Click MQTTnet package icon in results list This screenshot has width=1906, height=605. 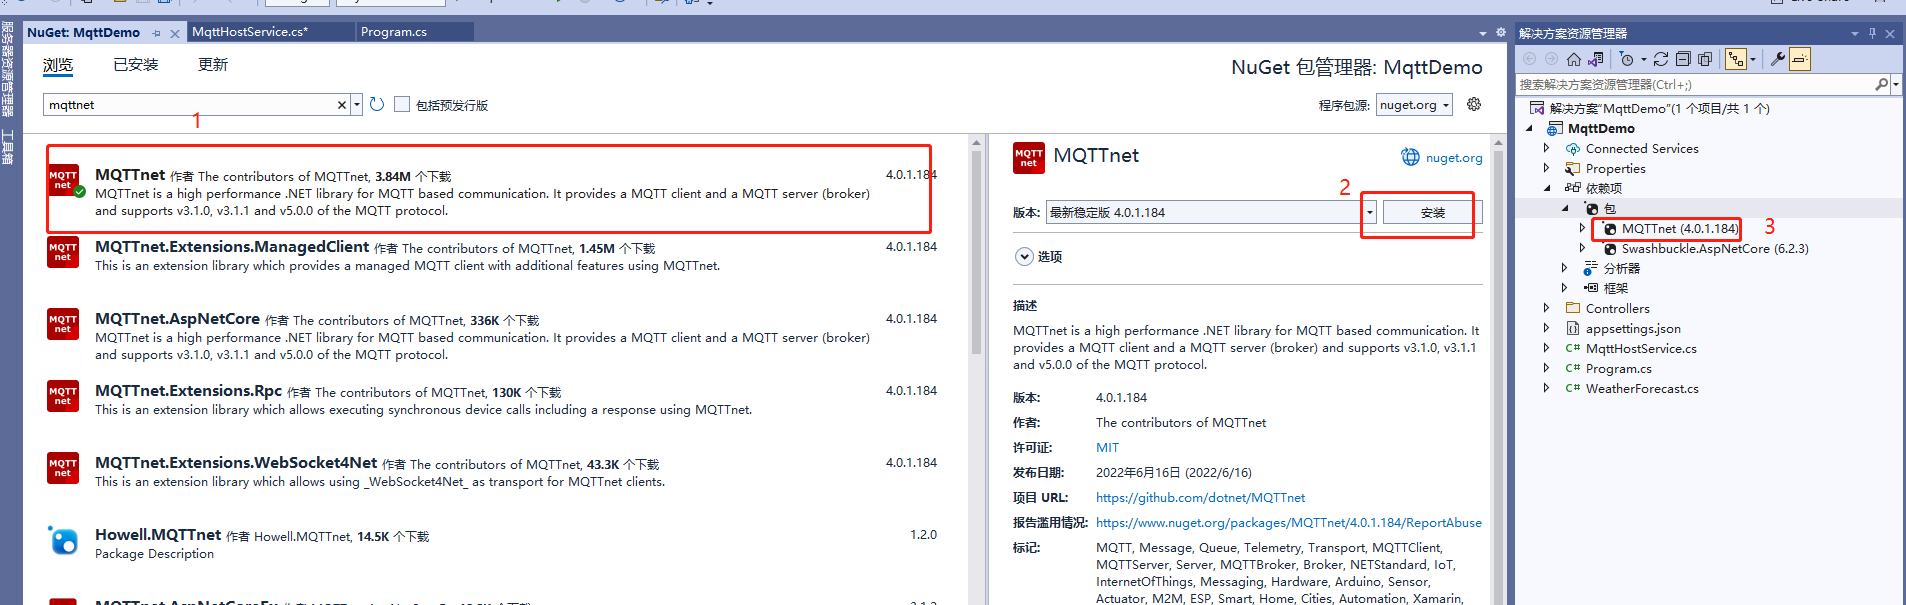pos(63,180)
